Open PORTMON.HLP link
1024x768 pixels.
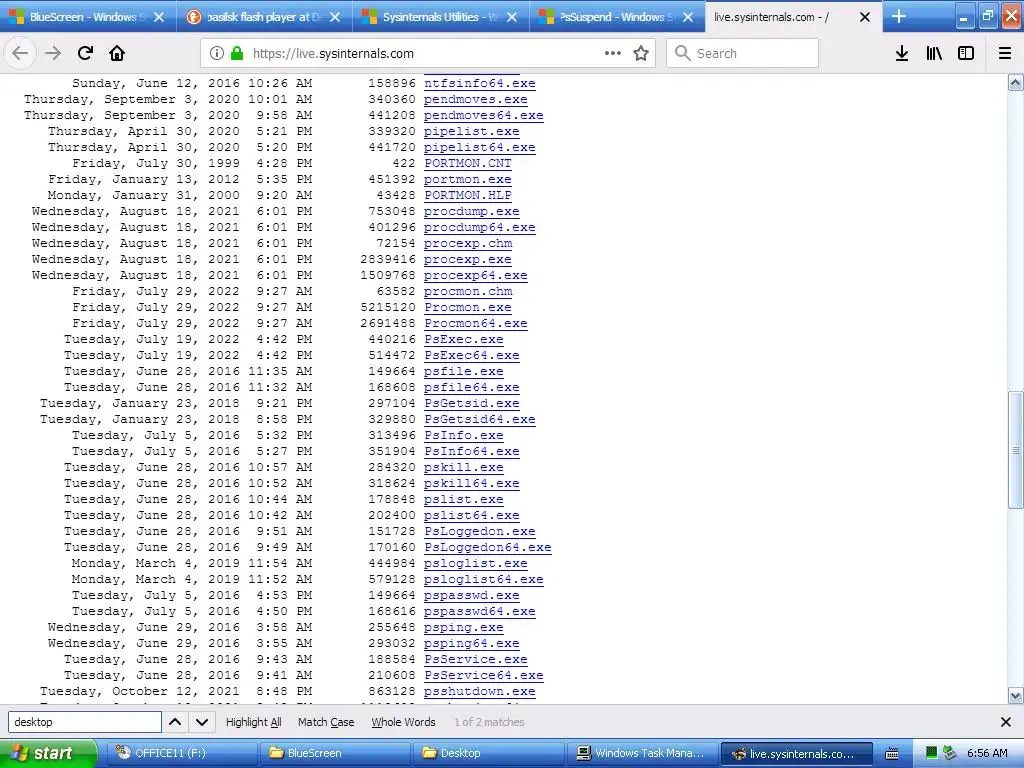468,195
